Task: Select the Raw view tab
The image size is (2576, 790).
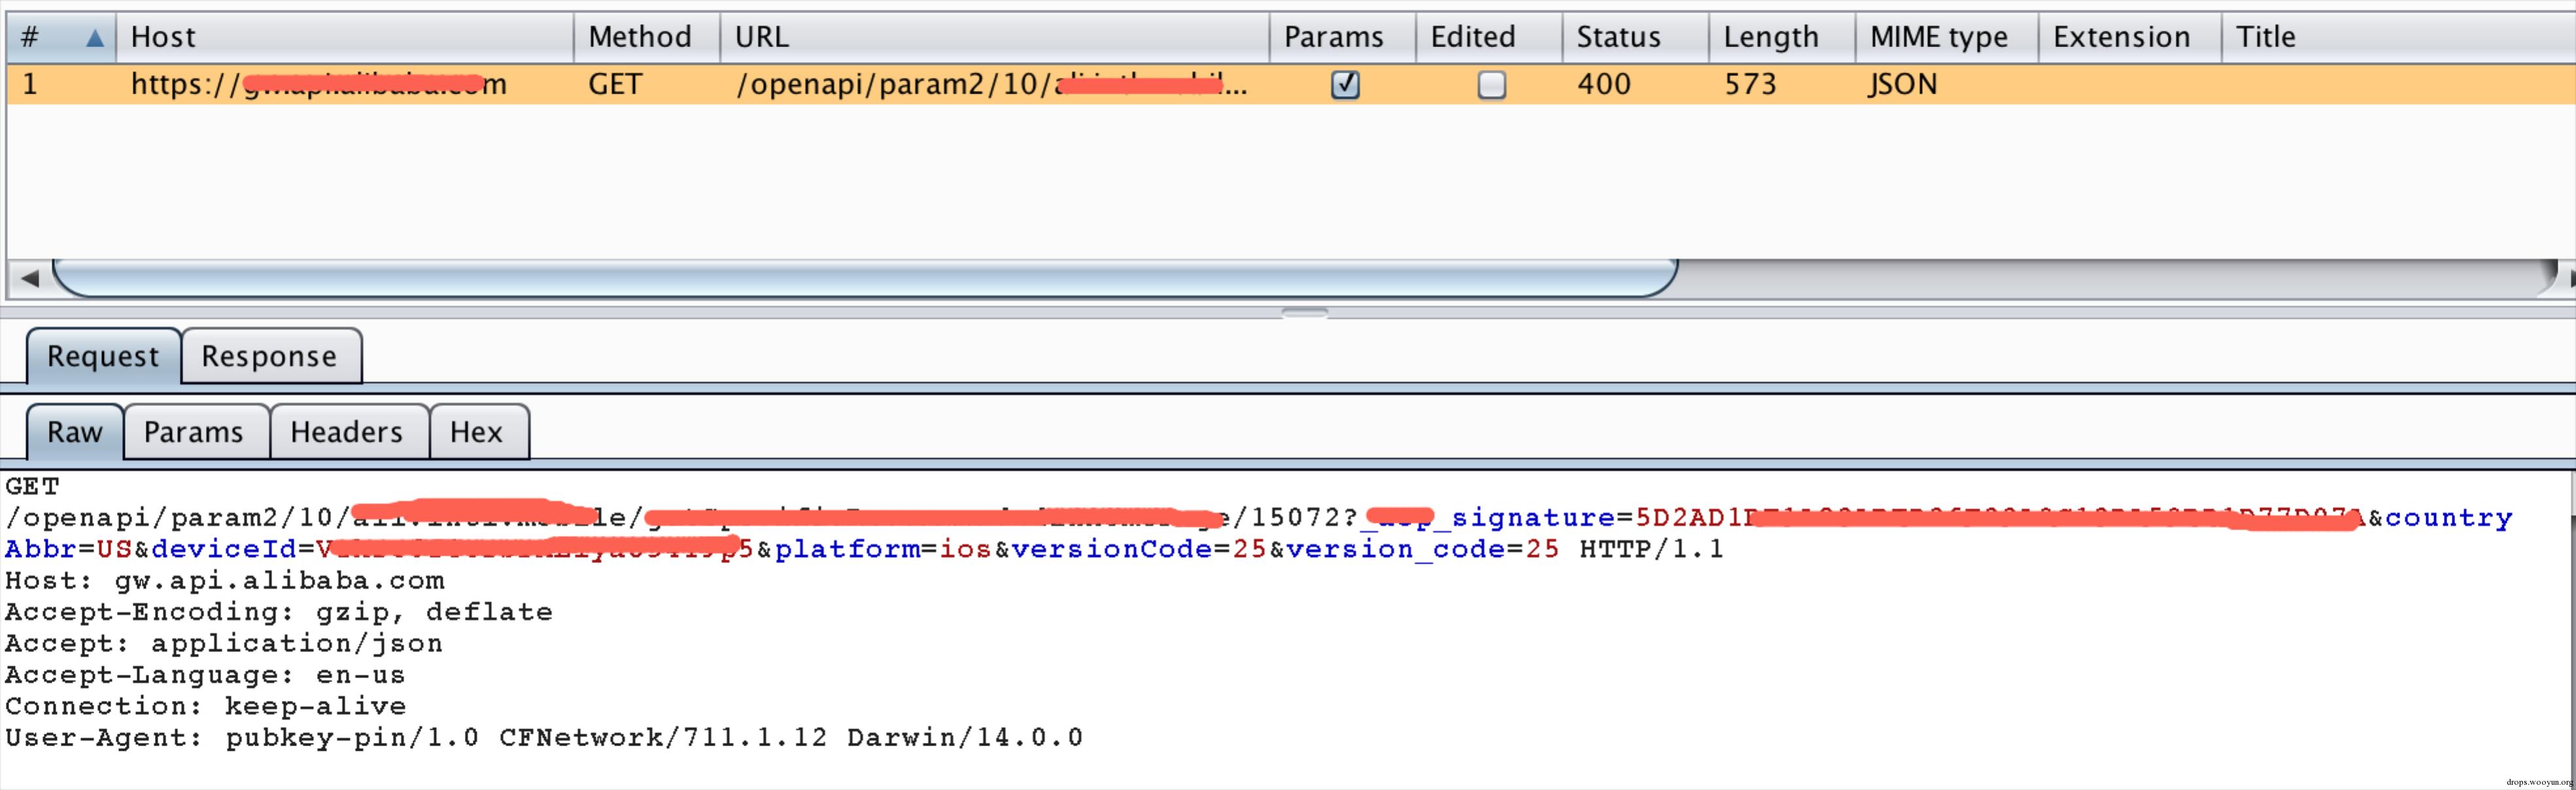Action: point(74,432)
